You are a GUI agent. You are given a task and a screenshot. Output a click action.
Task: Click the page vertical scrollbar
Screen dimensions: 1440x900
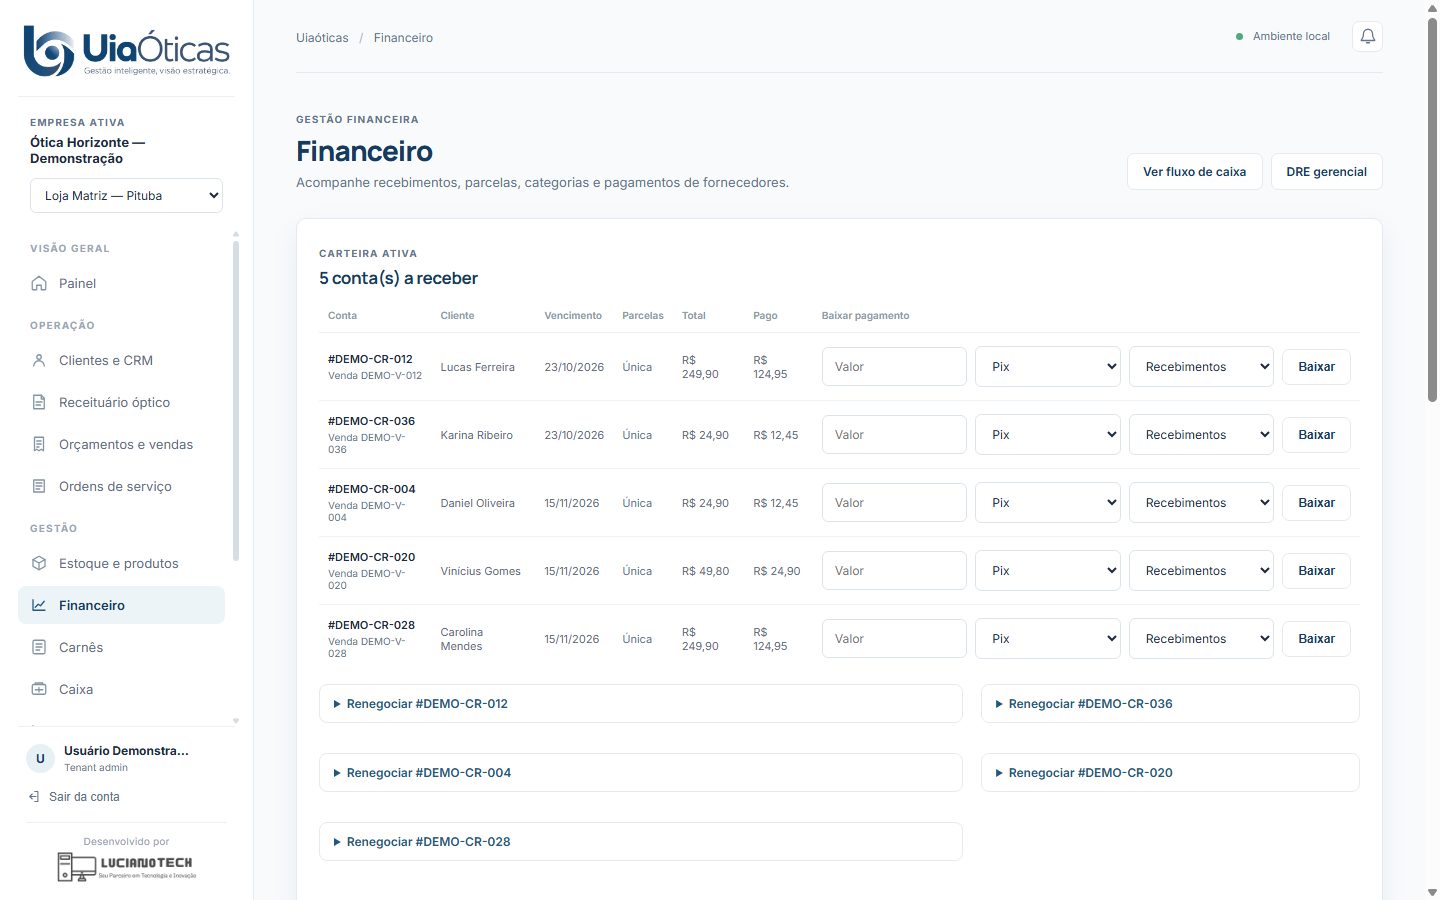tap(1432, 210)
